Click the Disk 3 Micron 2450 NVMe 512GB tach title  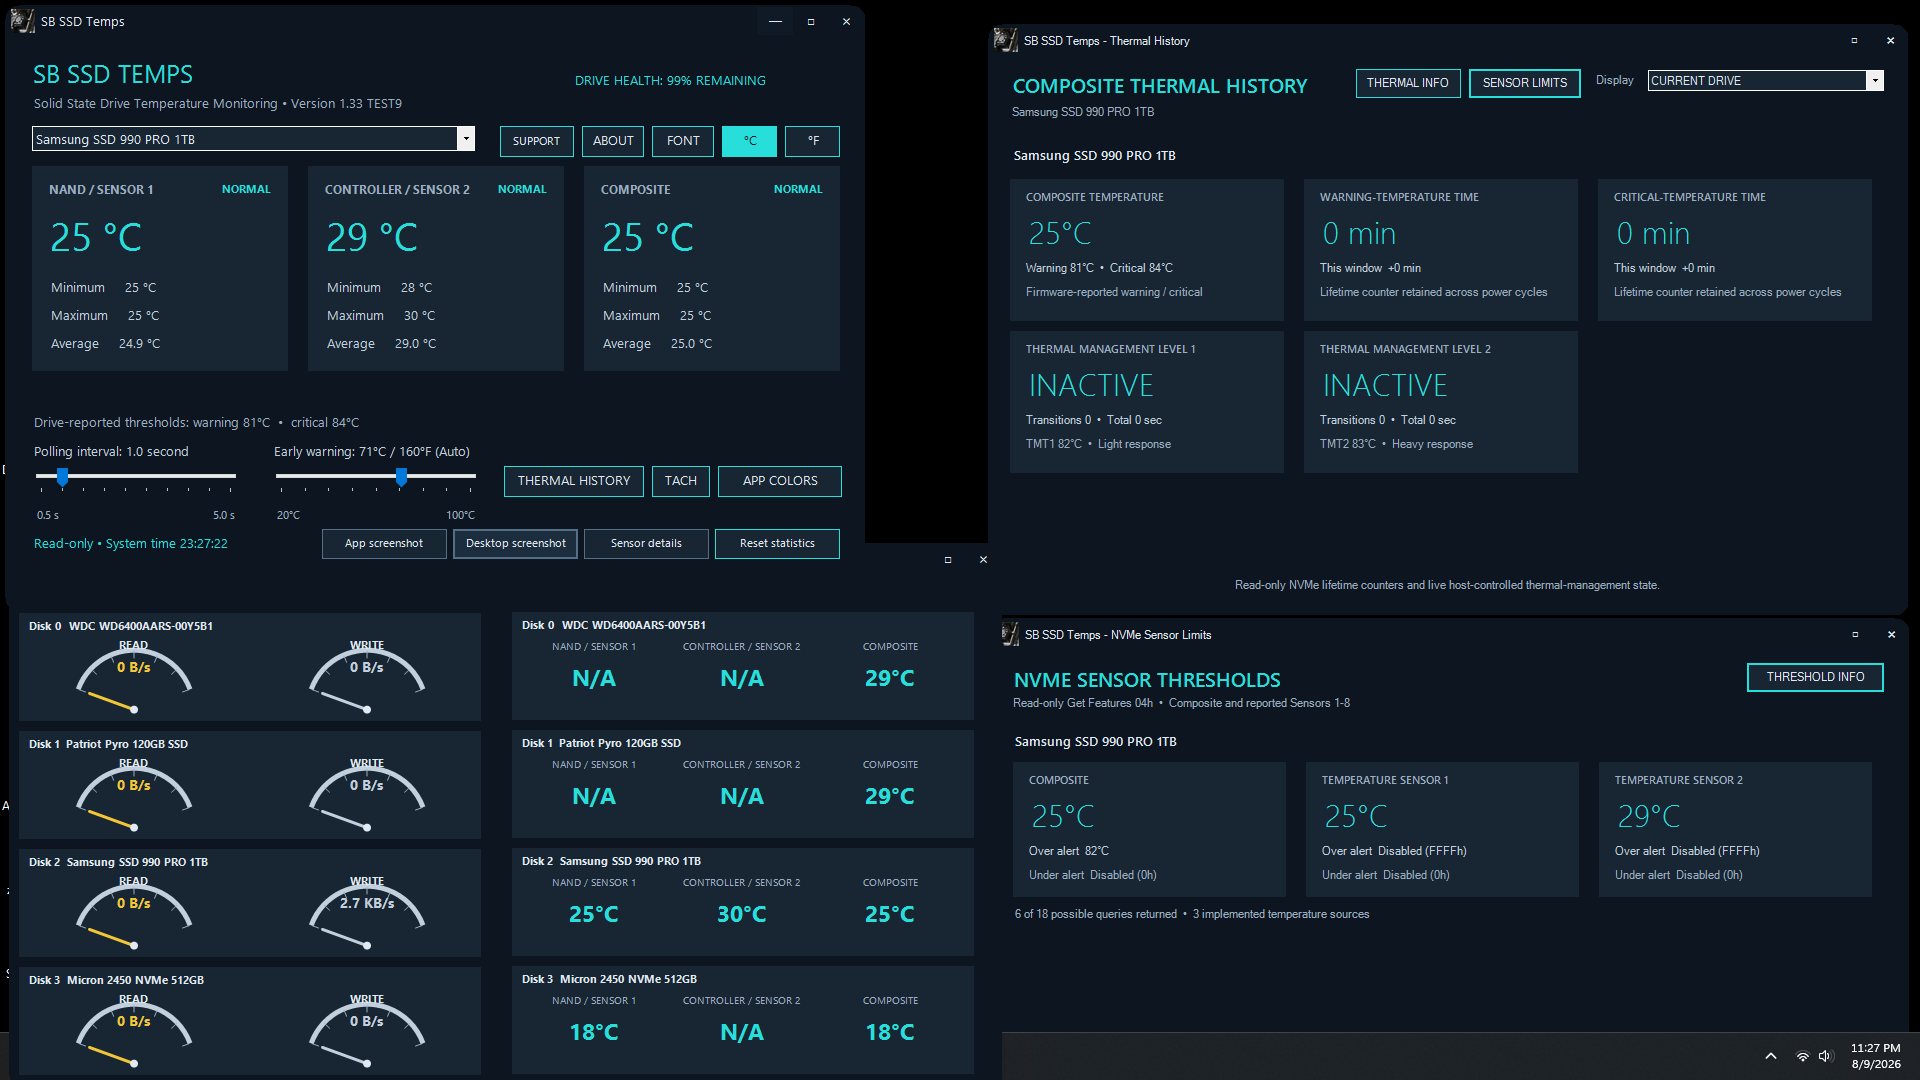[x=116, y=980]
